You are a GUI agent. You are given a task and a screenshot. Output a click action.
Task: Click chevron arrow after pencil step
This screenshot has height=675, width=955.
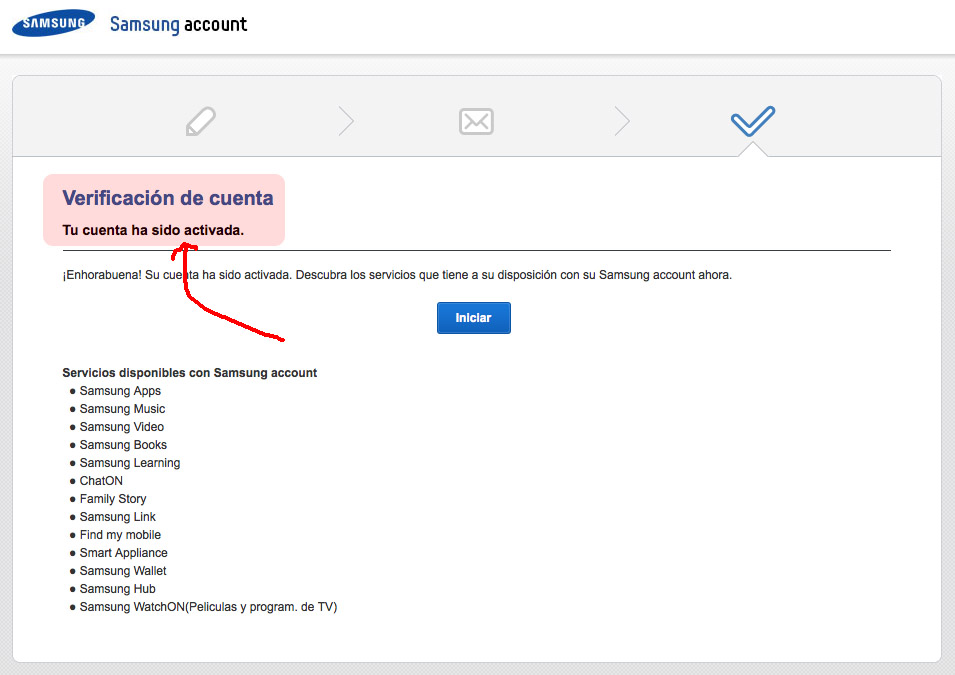[347, 121]
